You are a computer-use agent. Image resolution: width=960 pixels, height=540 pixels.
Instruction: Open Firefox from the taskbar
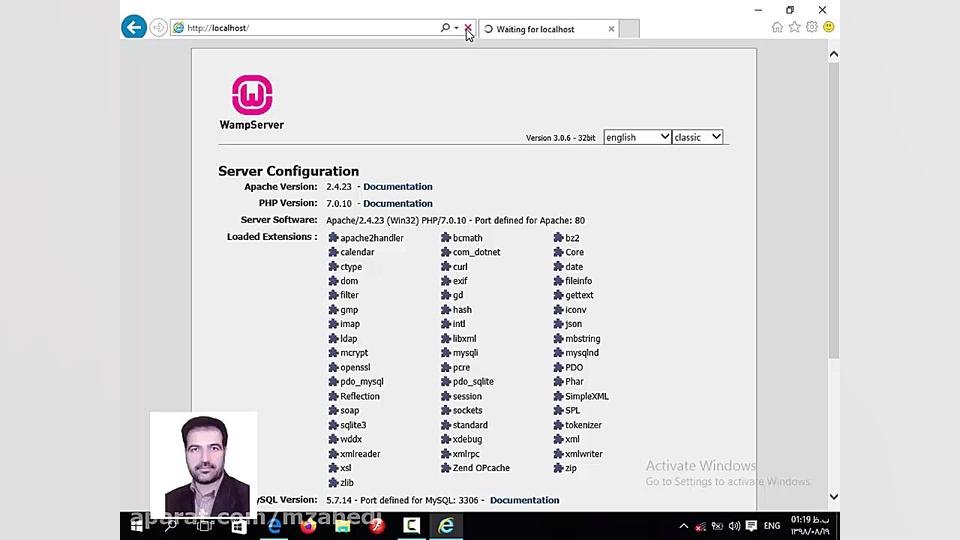click(x=308, y=526)
